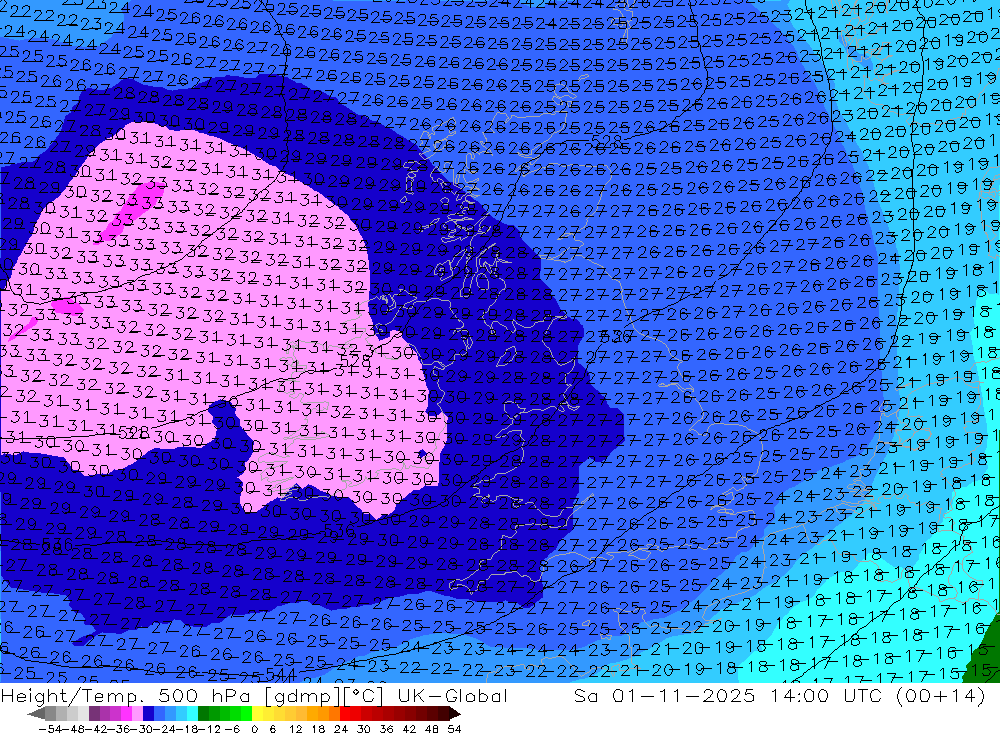Pick the yellow legend swatch above 0
This screenshot has width=1000, height=733.
(258, 714)
